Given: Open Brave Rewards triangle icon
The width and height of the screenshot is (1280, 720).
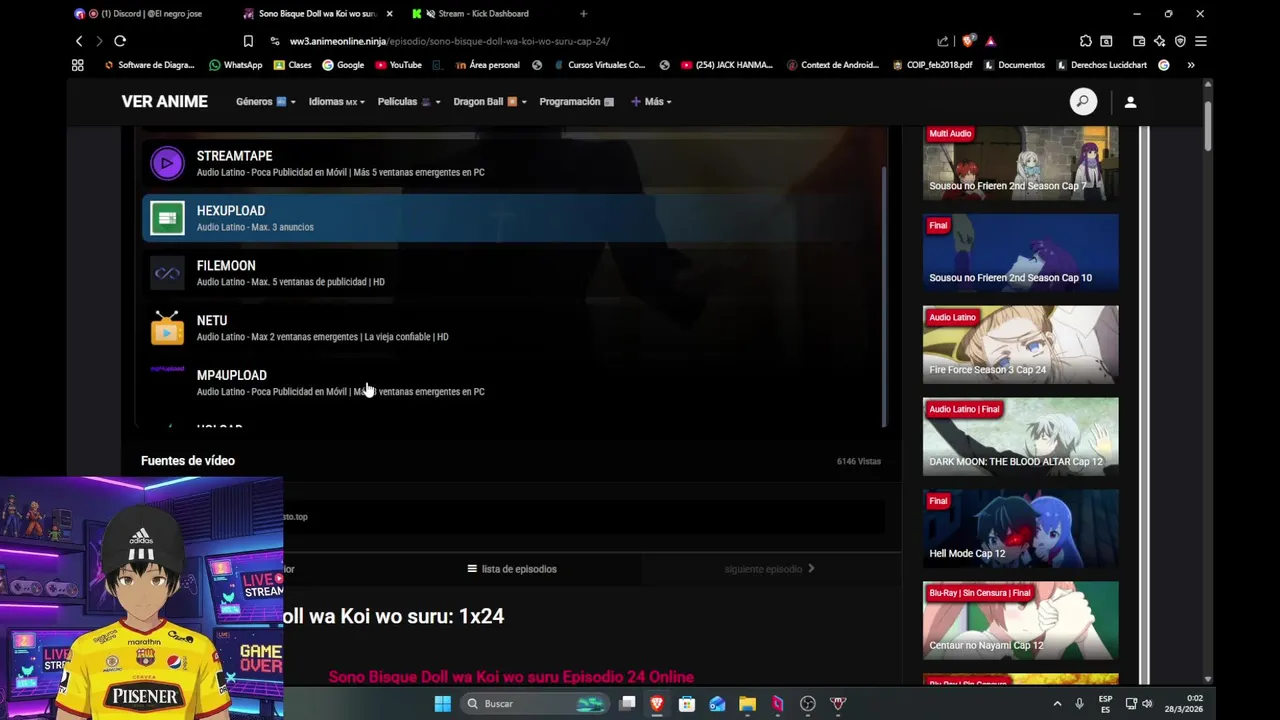Looking at the screenshot, I should pos(990,41).
